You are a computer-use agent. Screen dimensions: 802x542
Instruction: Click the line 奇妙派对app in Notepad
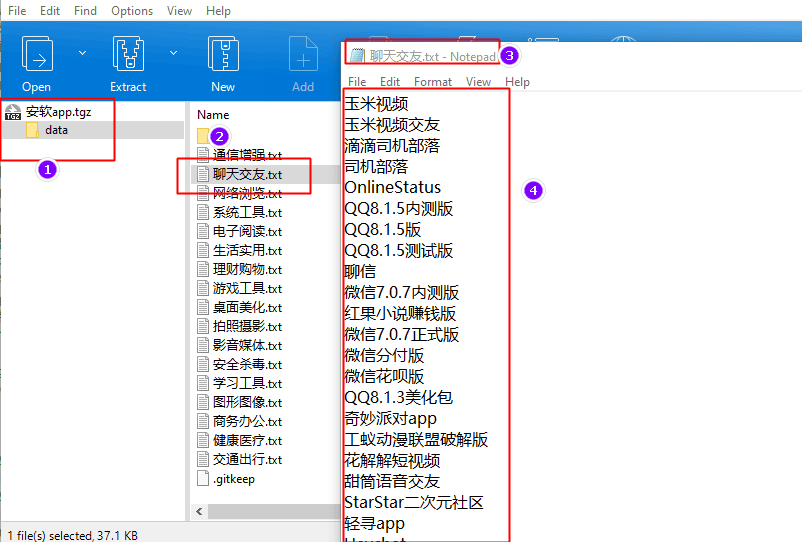[x=390, y=418]
